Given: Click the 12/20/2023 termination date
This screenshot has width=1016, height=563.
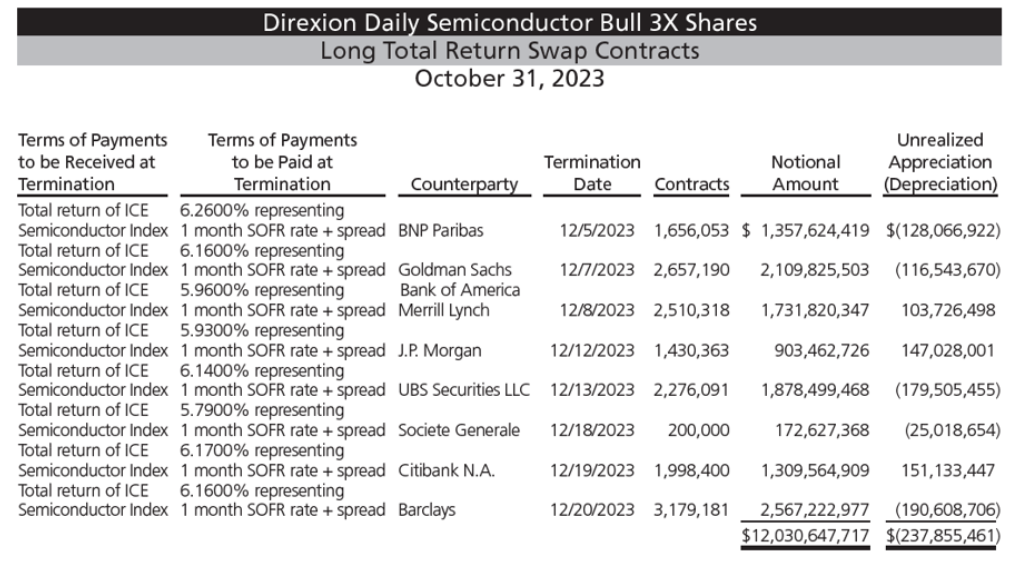Looking at the screenshot, I should click(x=592, y=510).
